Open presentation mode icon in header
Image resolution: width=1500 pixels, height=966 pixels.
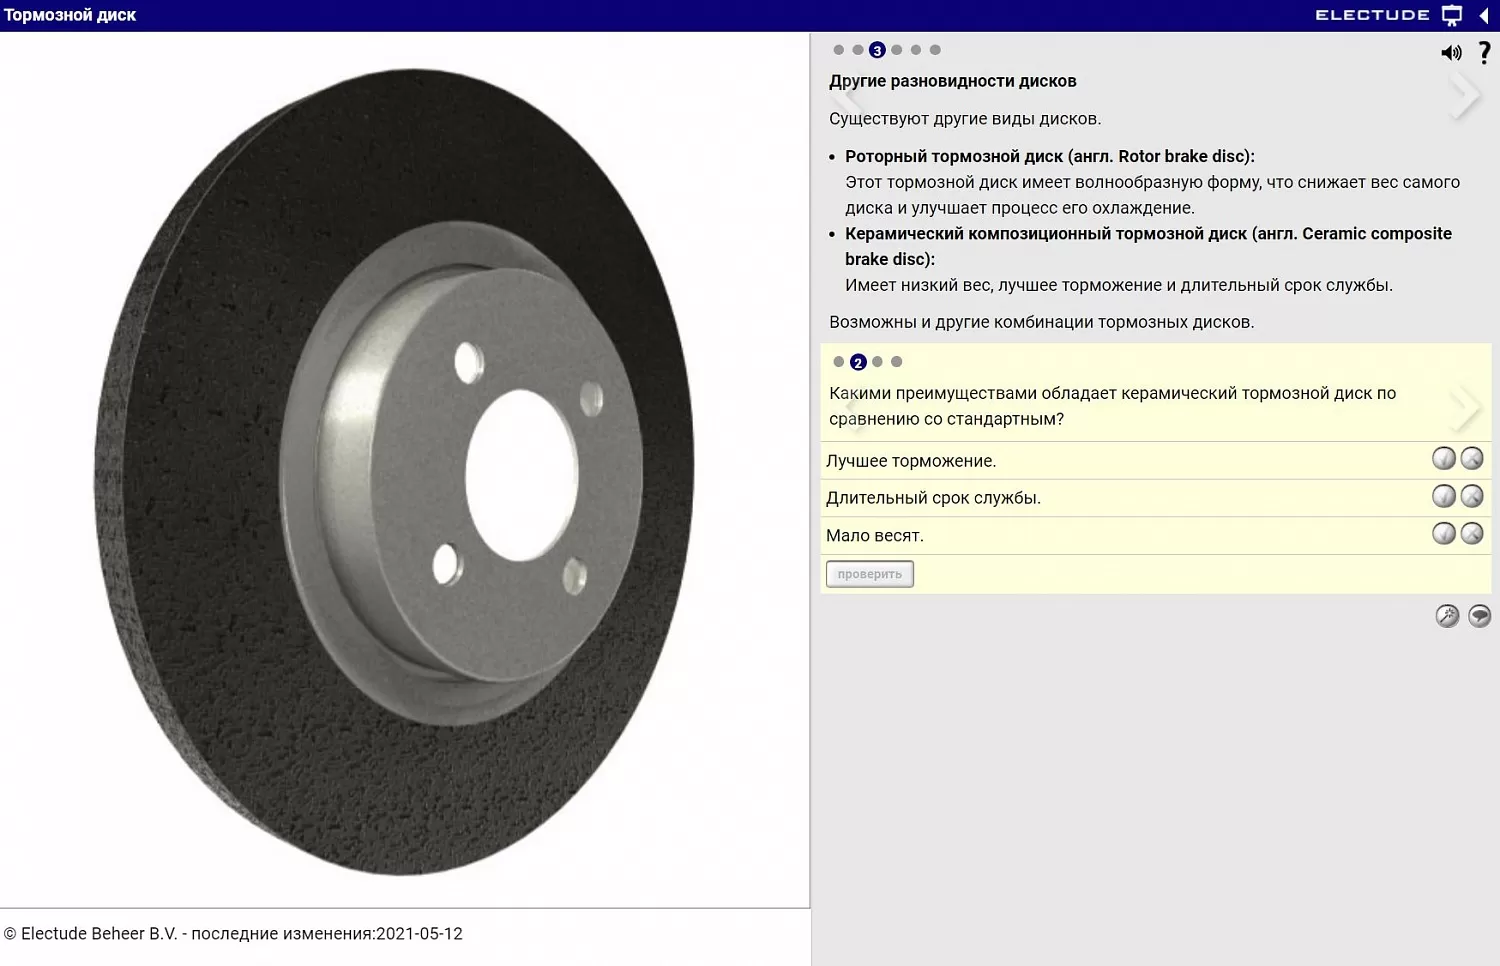(1452, 15)
